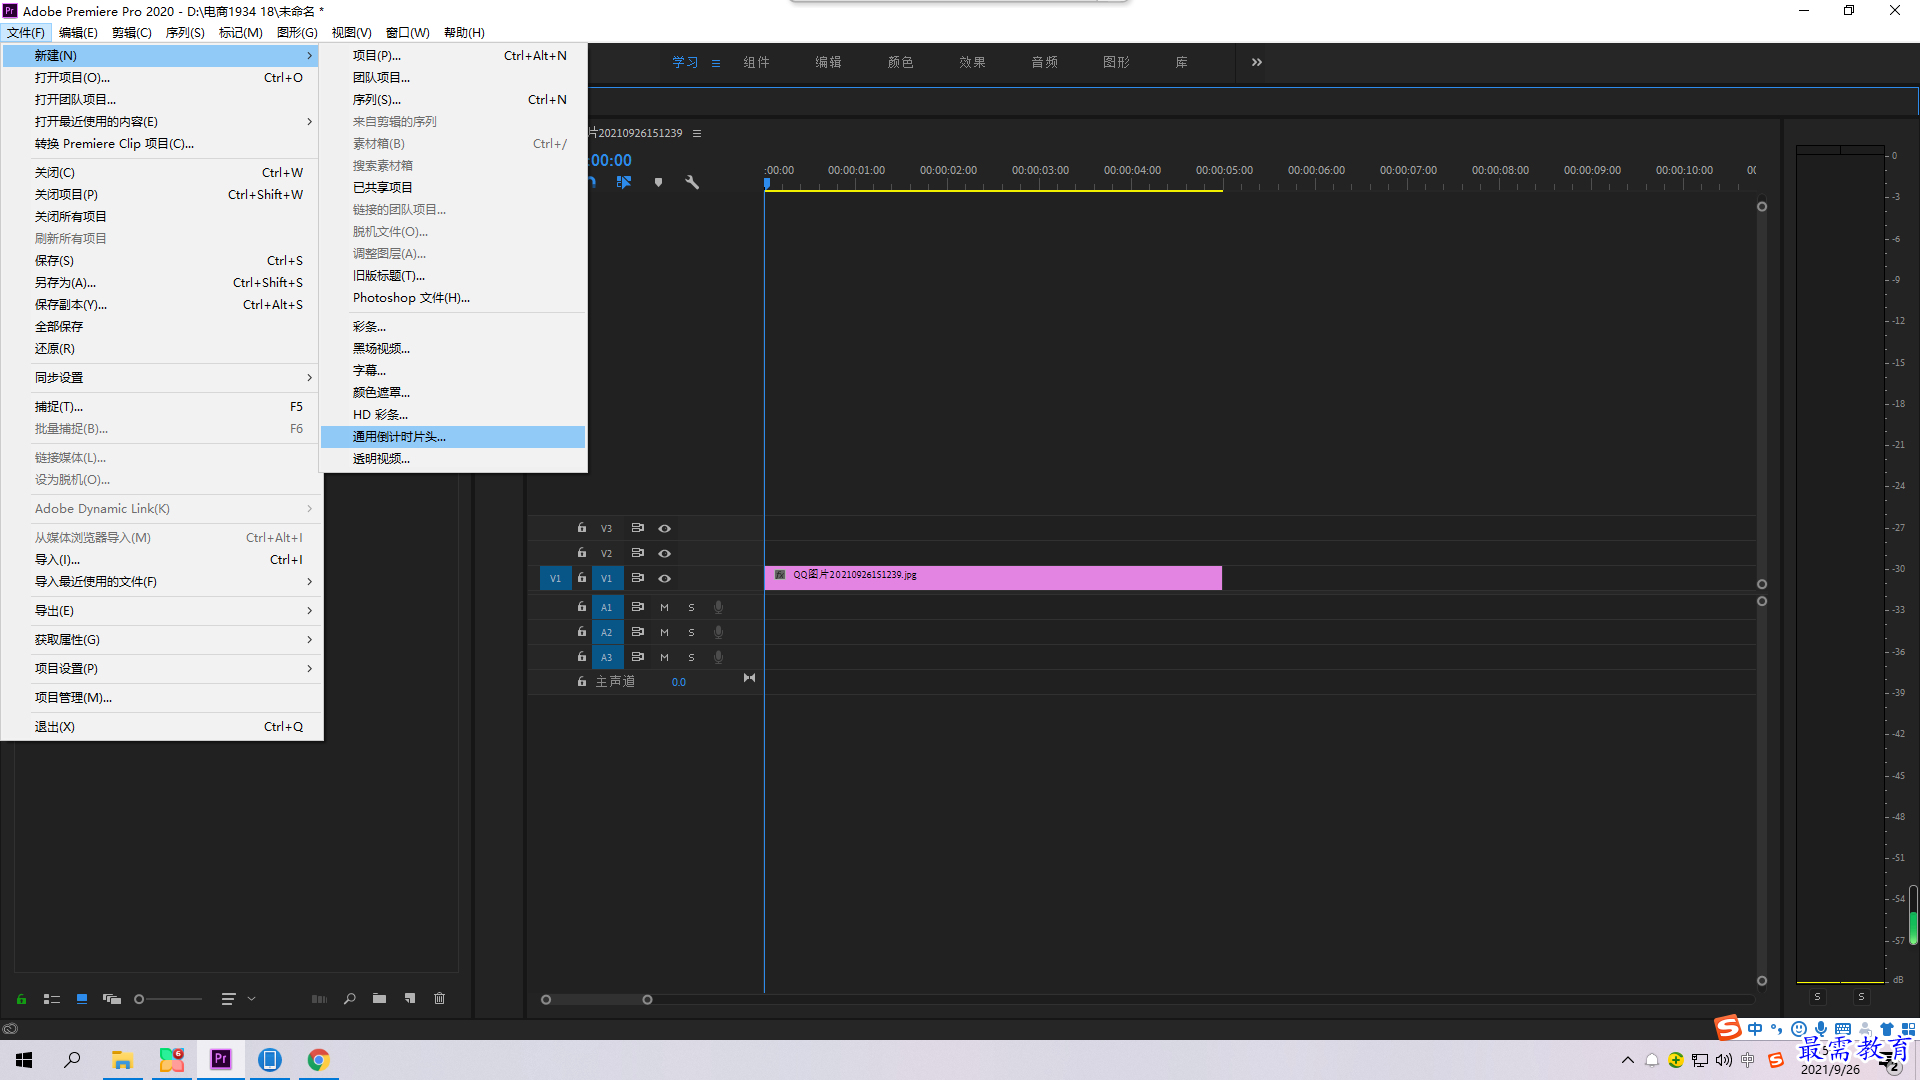This screenshot has width=1920, height=1080.
Task: Open File Explorer from the taskbar
Action: [123, 1059]
